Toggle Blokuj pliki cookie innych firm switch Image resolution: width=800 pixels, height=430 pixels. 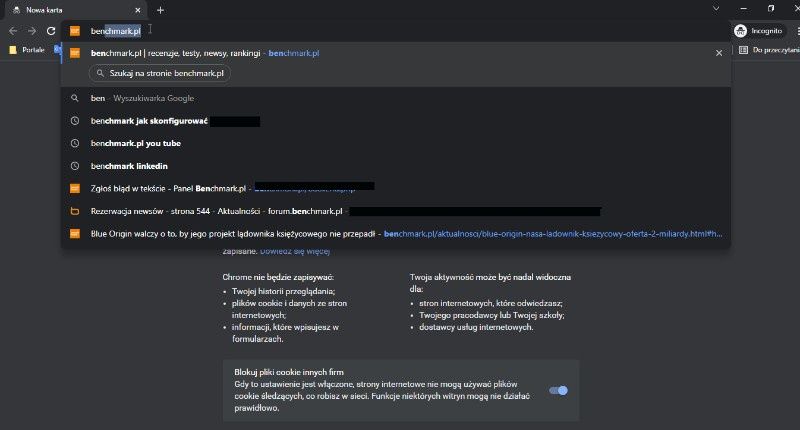pyautogui.click(x=558, y=390)
